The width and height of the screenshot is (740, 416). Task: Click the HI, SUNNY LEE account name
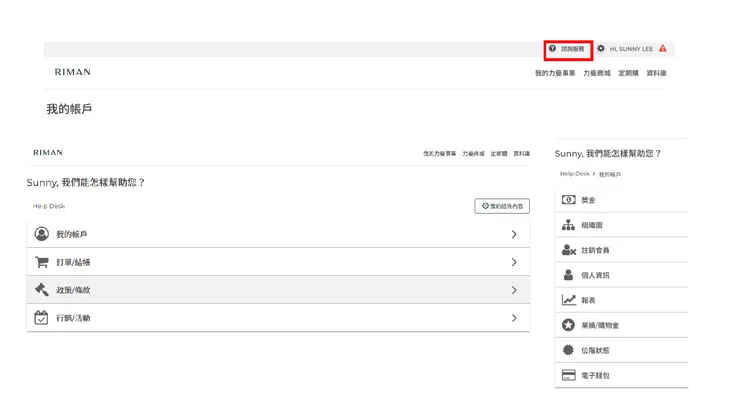click(x=631, y=49)
